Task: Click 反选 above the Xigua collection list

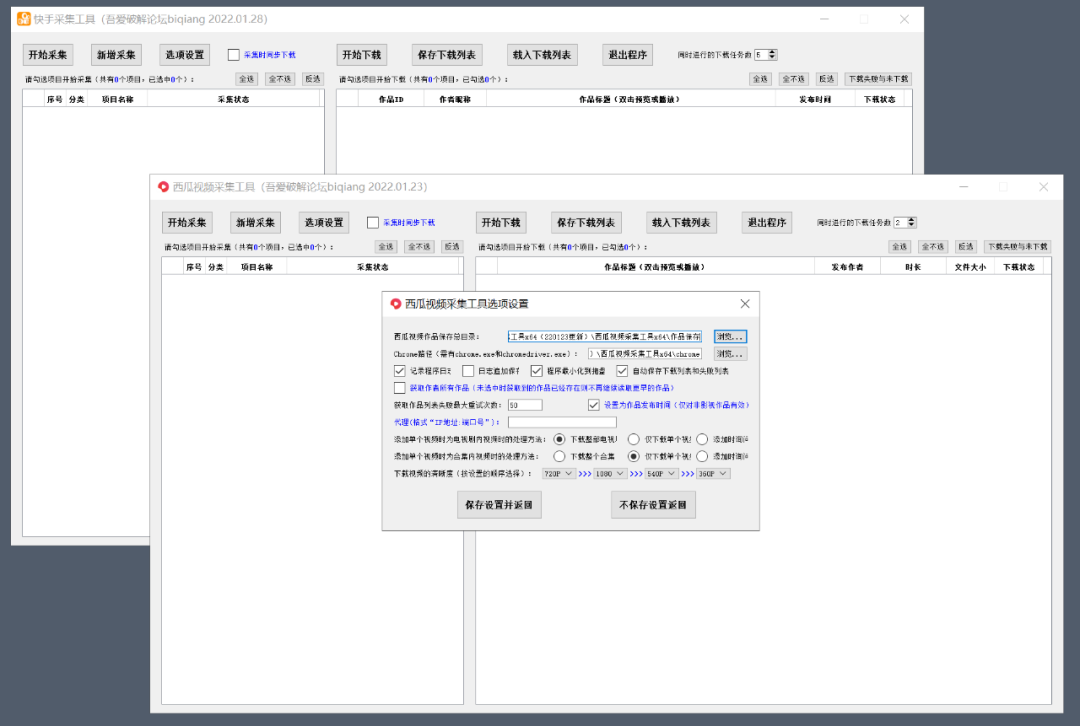Action: (x=452, y=247)
